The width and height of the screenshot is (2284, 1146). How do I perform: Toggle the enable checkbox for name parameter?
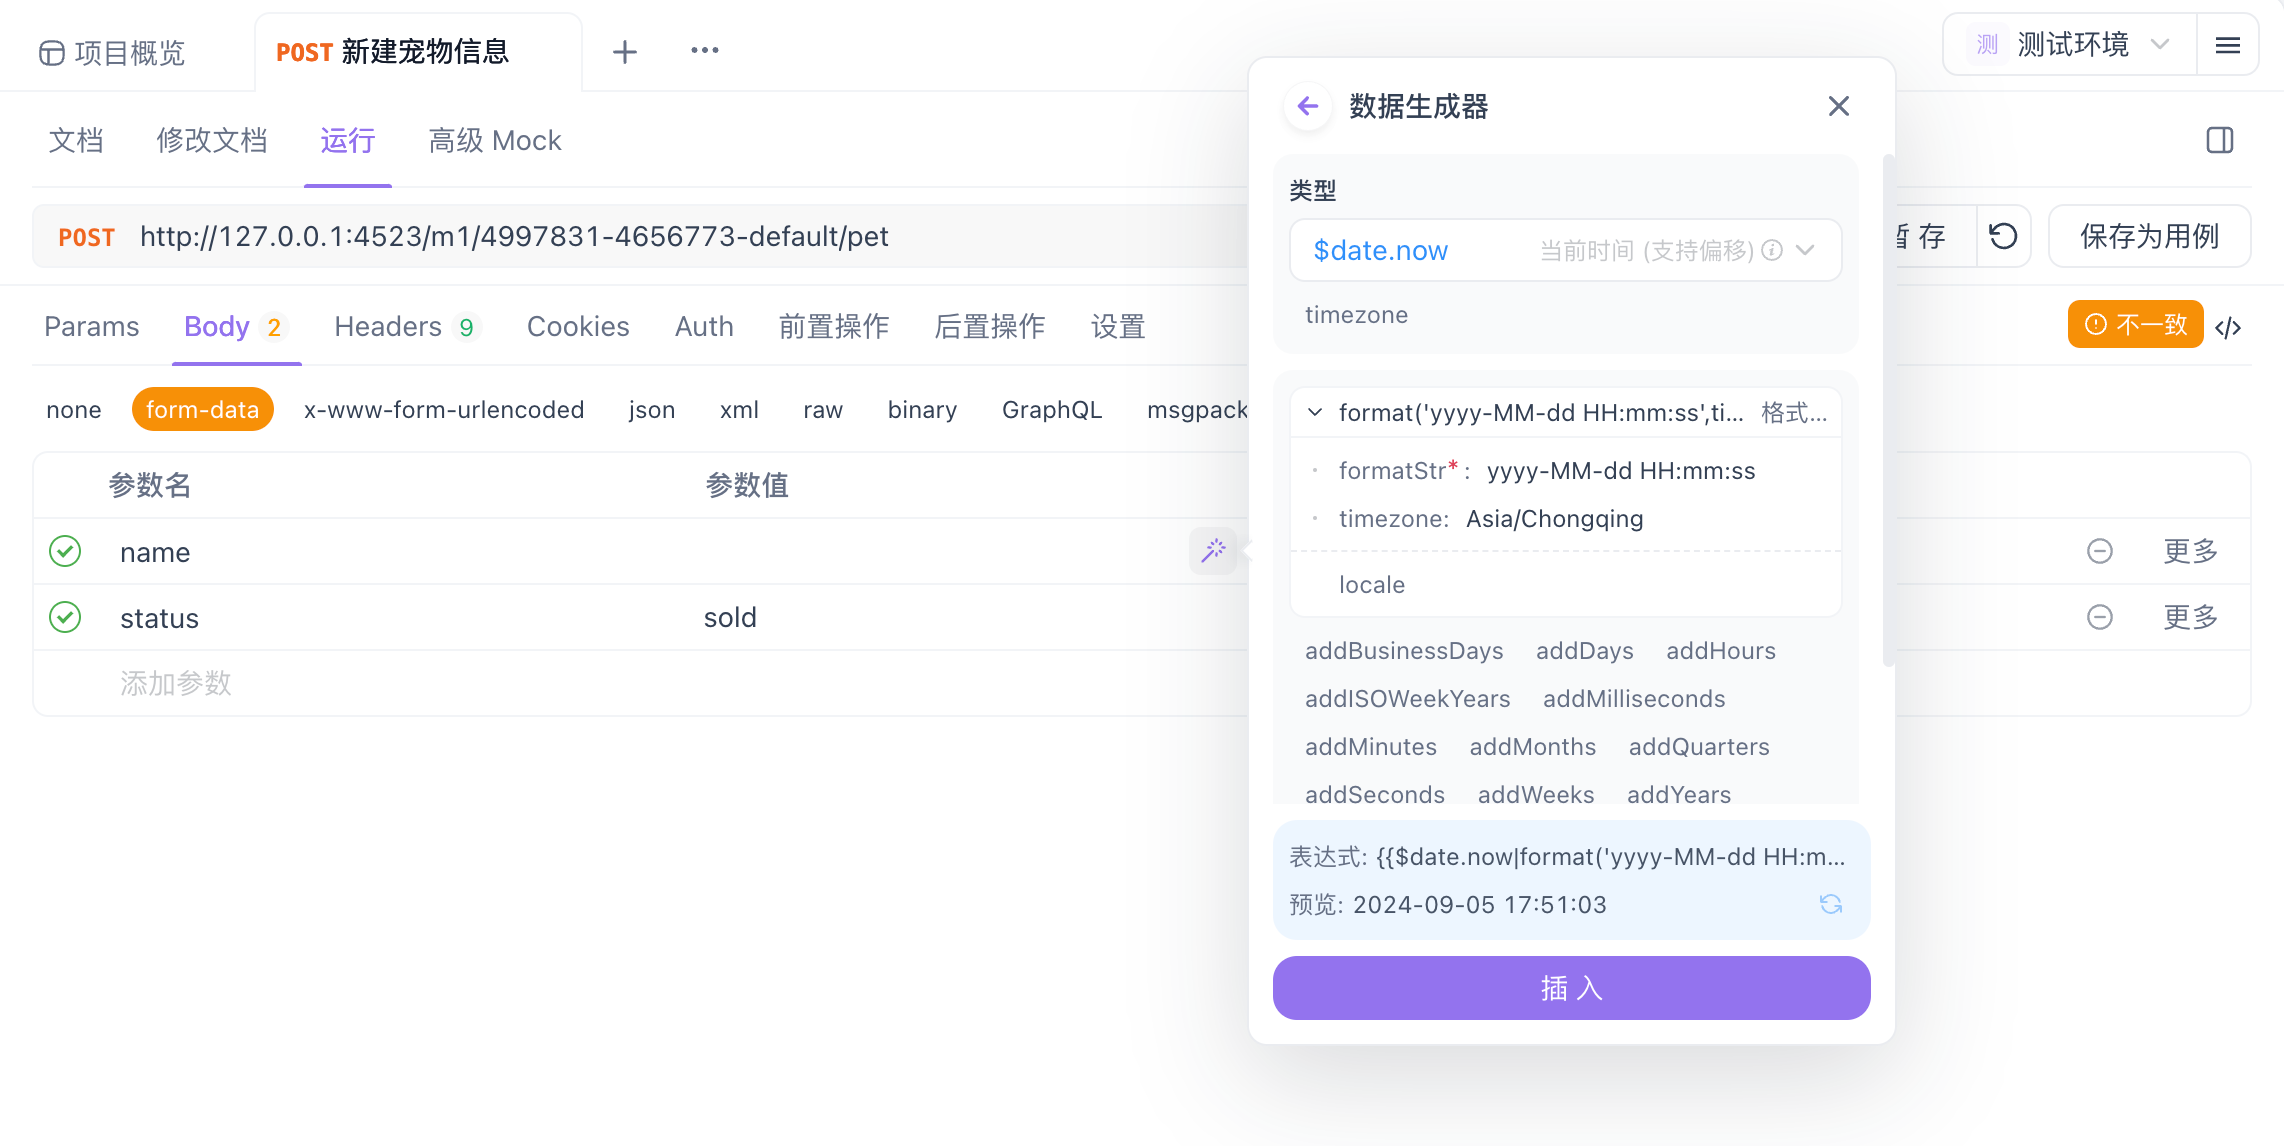(65, 551)
